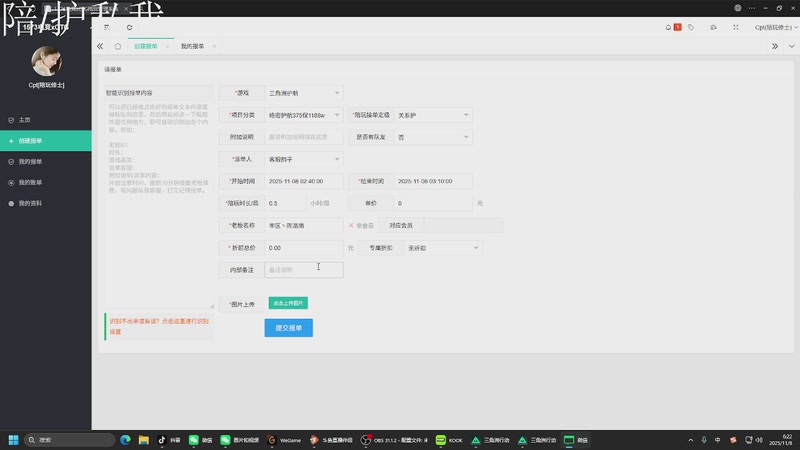Screen dimensions: 800x450
Task: Open 抖音 from taskbar
Action: pyautogui.click(x=169, y=440)
